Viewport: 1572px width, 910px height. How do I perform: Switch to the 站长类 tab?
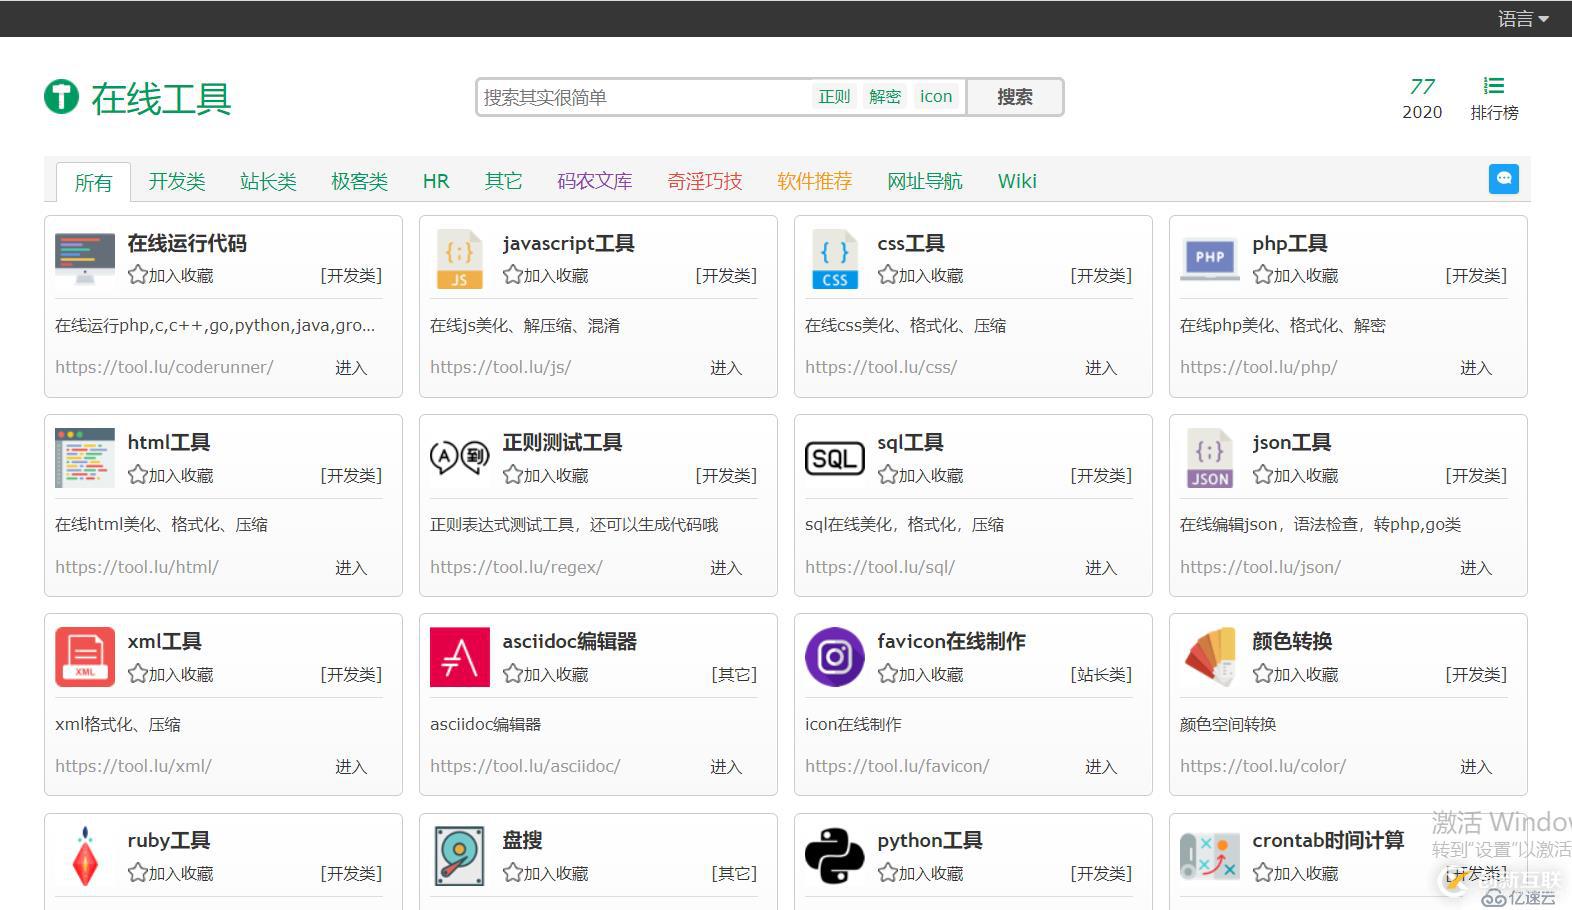[268, 181]
